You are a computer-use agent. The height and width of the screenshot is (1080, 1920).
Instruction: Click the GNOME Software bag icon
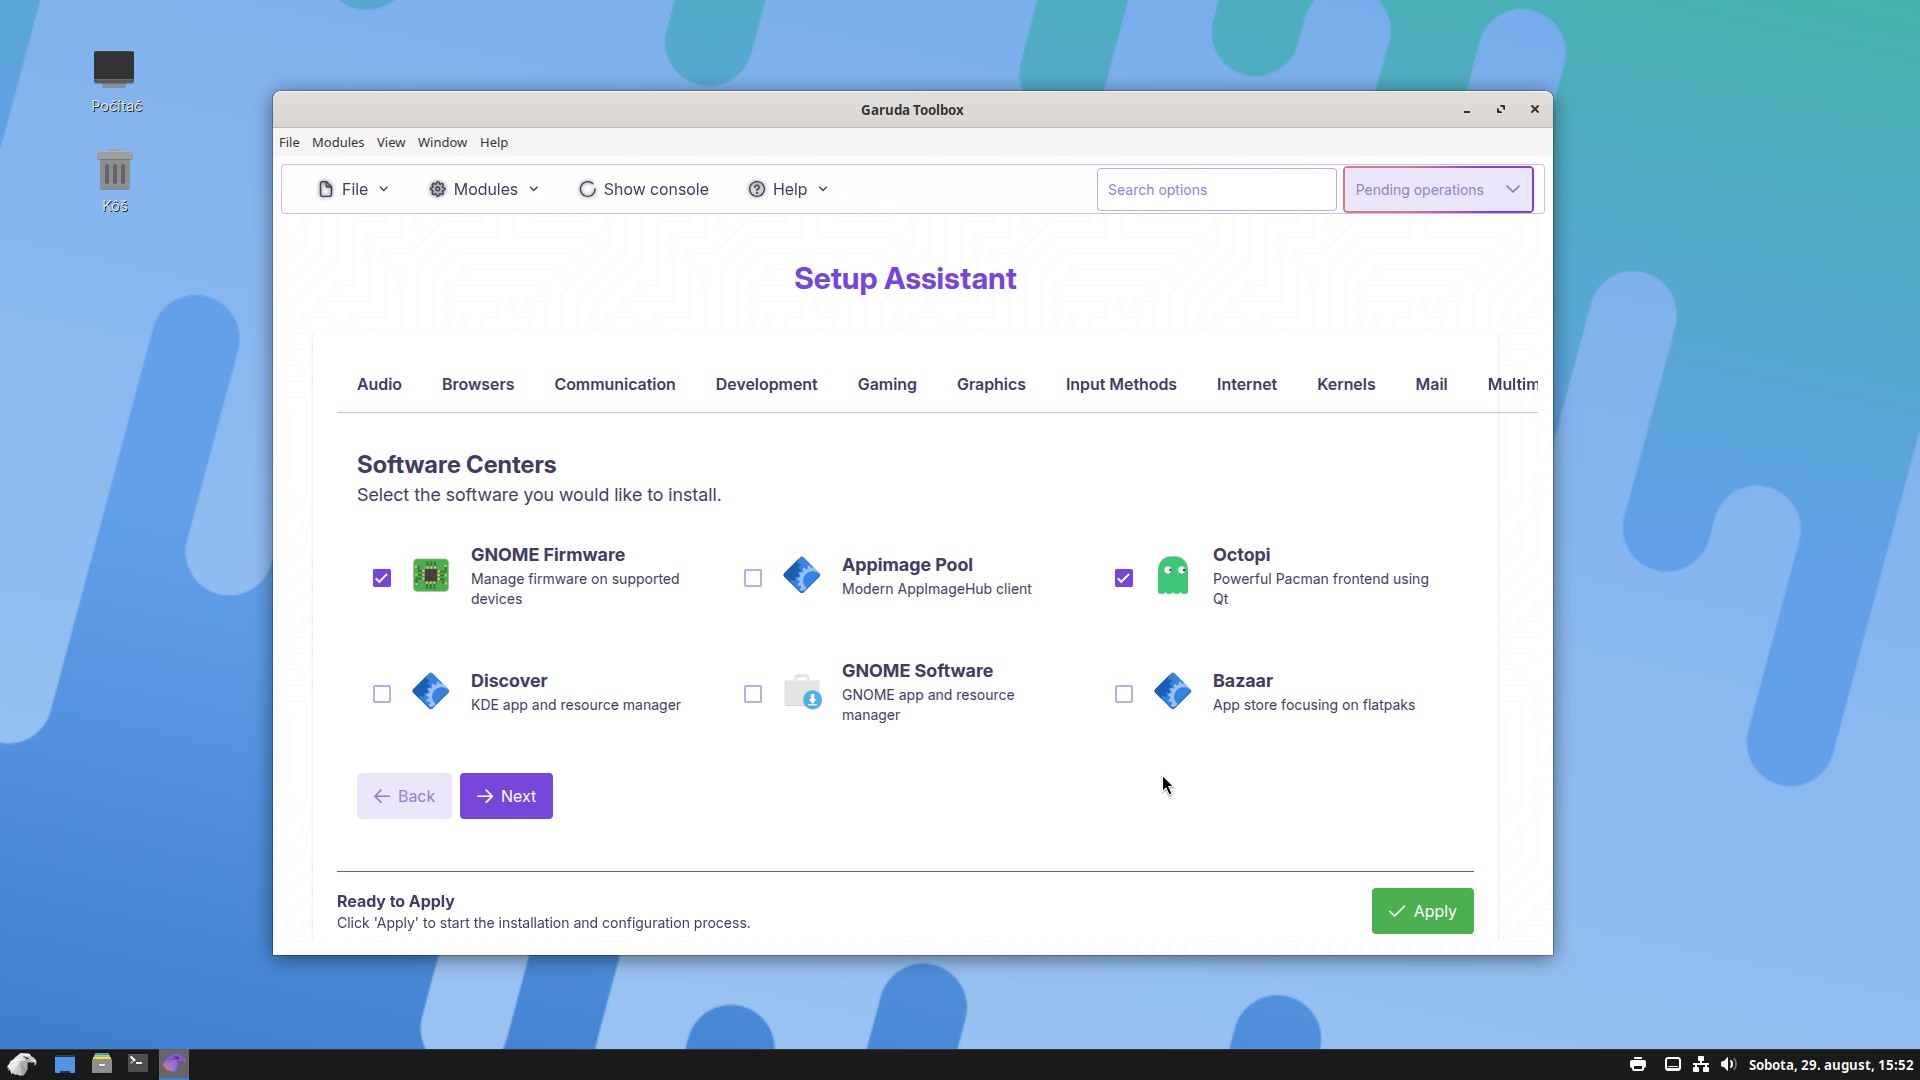(802, 692)
